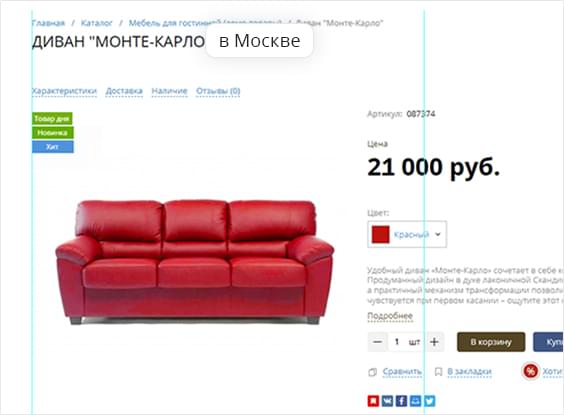Image resolution: width=564 pixels, height=415 pixels.
Task: Open the Характеристики tab
Action: (x=64, y=91)
